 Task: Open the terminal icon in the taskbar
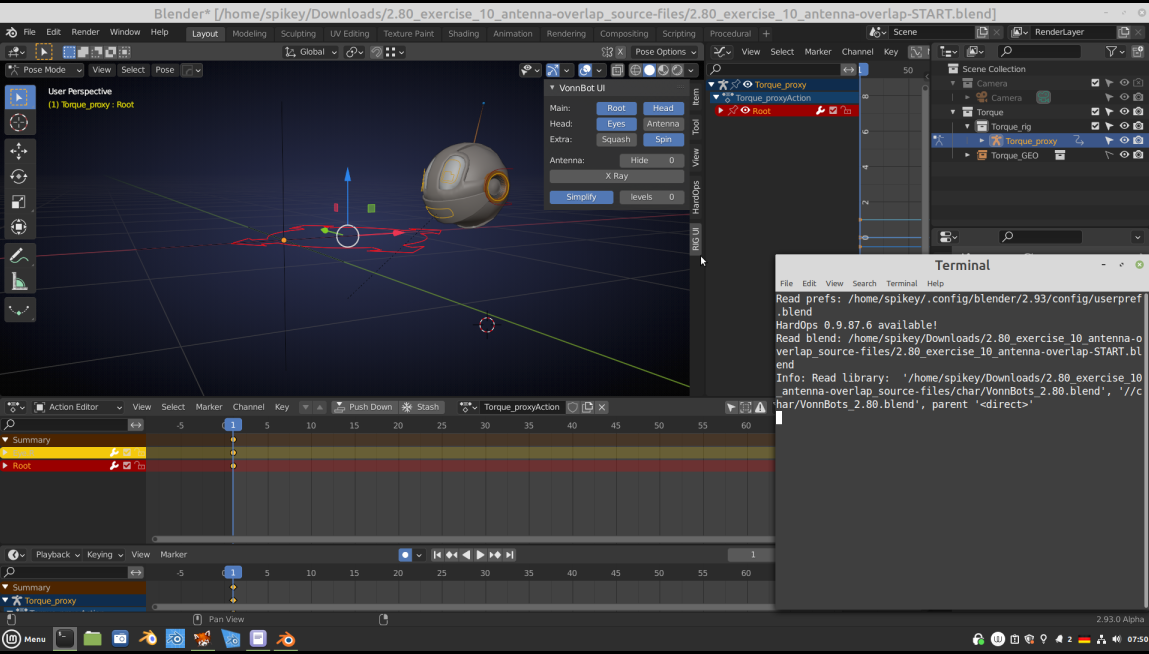coord(64,639)
